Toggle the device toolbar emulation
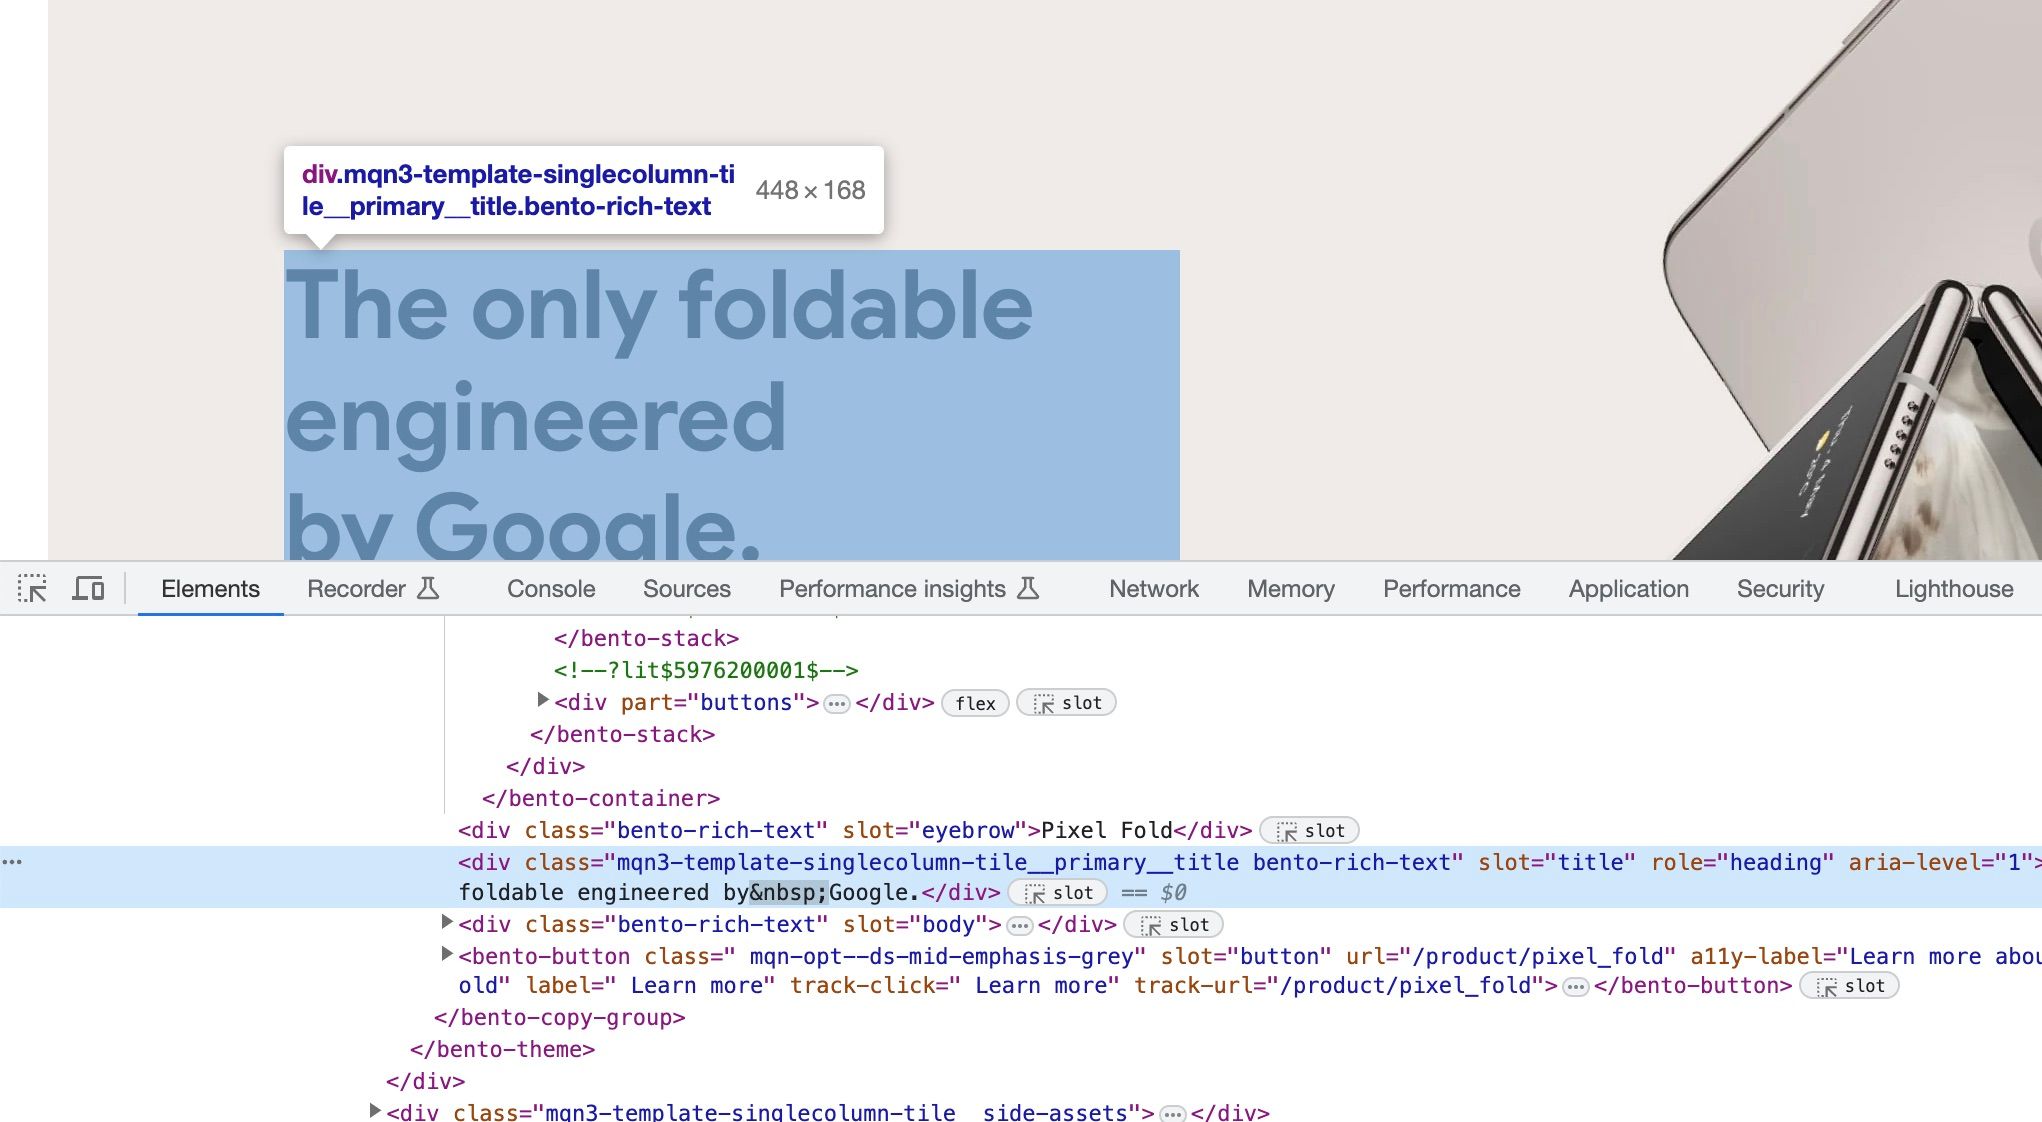2042x1122 pixels. 88,589
